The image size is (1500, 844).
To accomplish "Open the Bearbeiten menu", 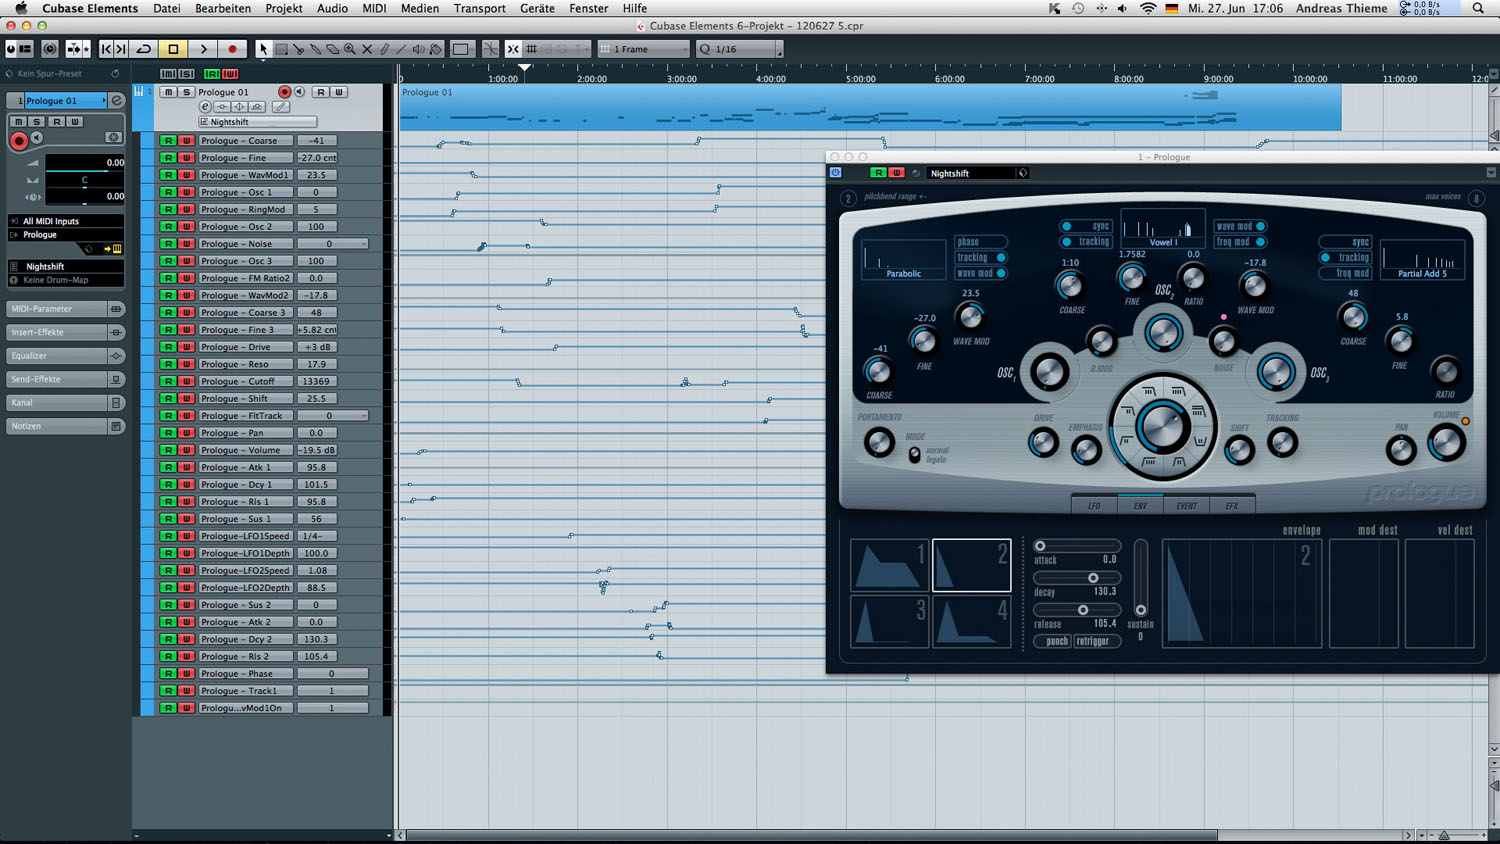I will [223, 8].
